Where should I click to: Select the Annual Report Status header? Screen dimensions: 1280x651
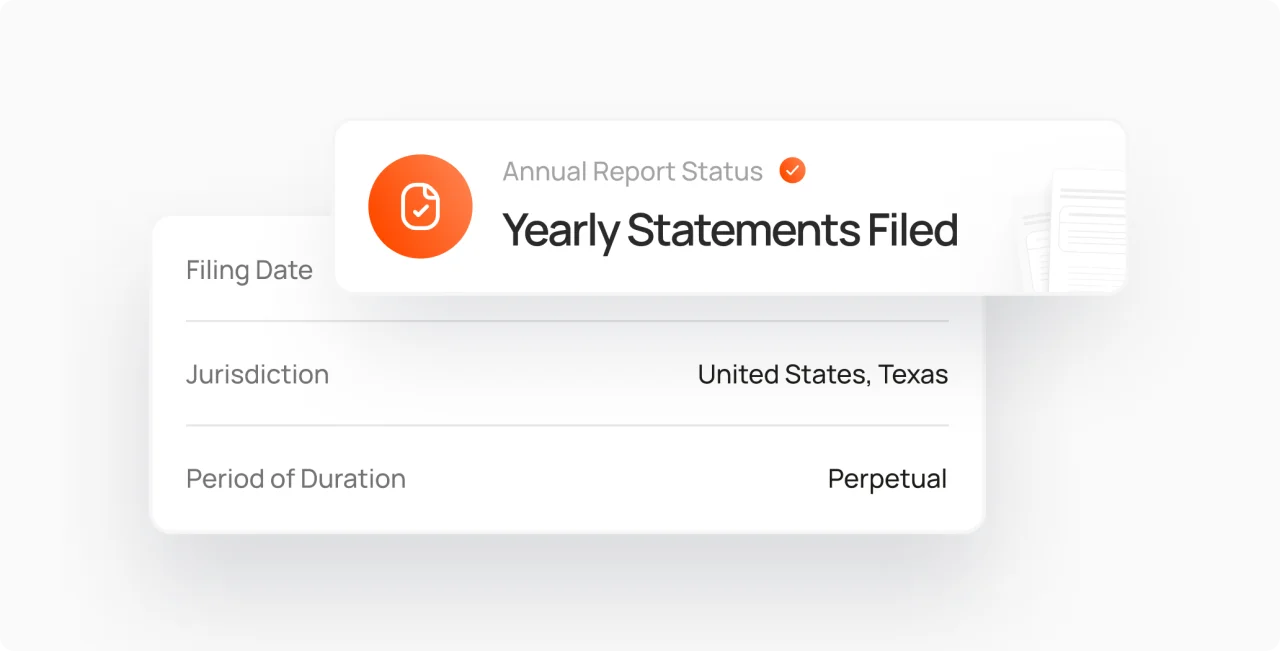coord(632,171)
